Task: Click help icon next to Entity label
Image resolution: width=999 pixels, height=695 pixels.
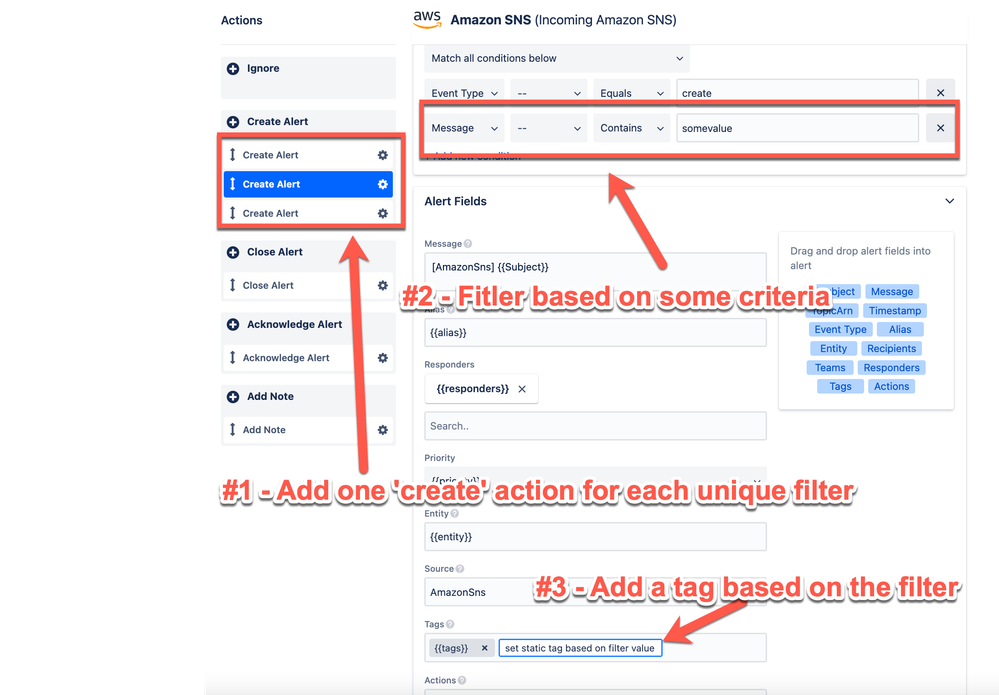Action: (454, 513)
